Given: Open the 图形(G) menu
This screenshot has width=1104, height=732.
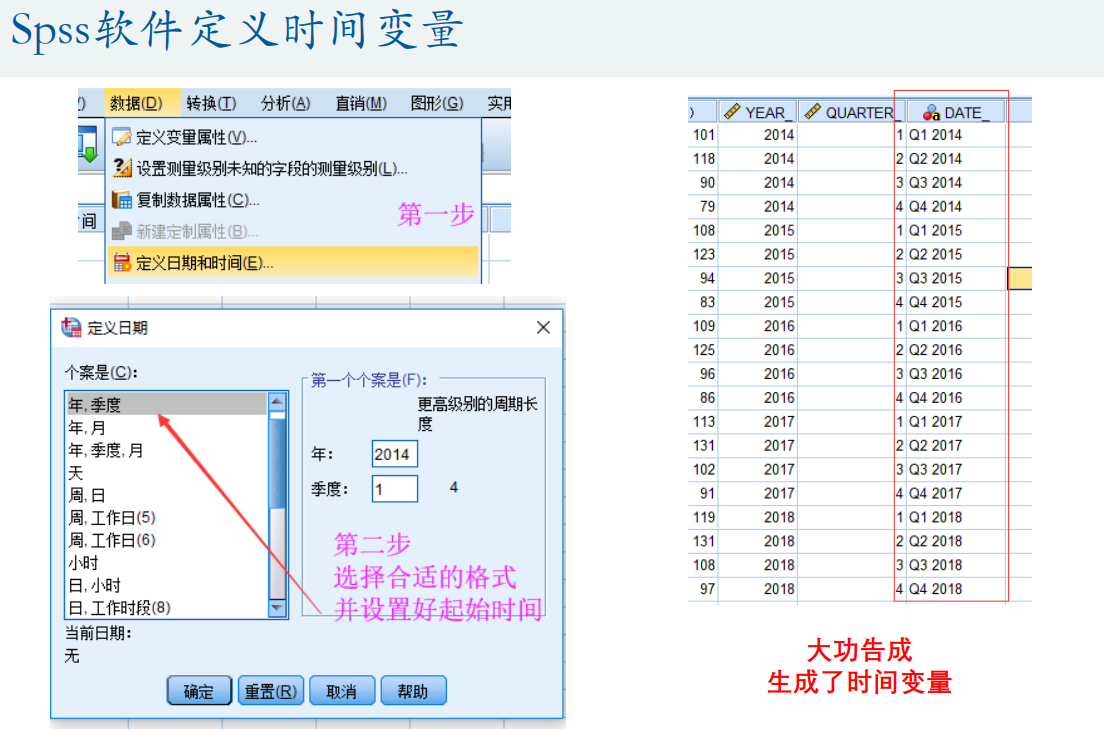Looking at the screenshot, I should (437, 103).
